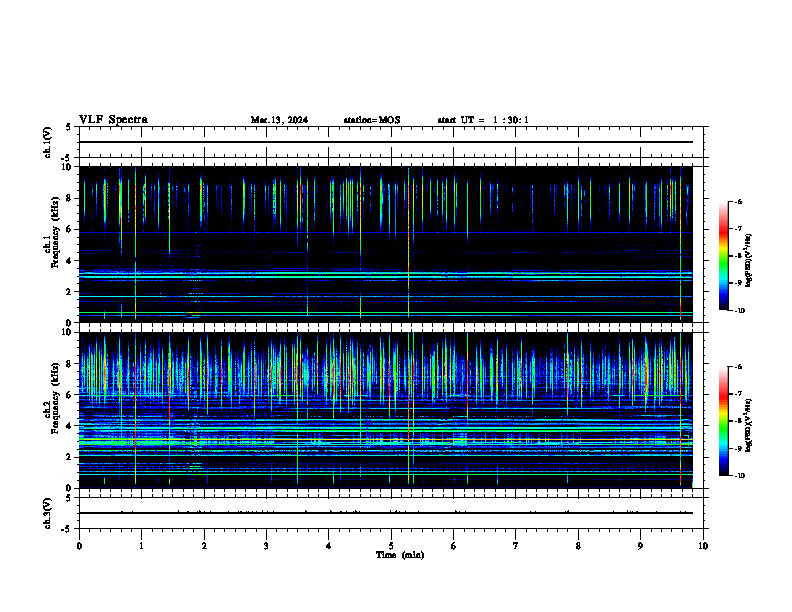The height and width of the screenshot is (612, 792).
Task: Click the "ch.1(V)" axis label
Action: point(47,142)
